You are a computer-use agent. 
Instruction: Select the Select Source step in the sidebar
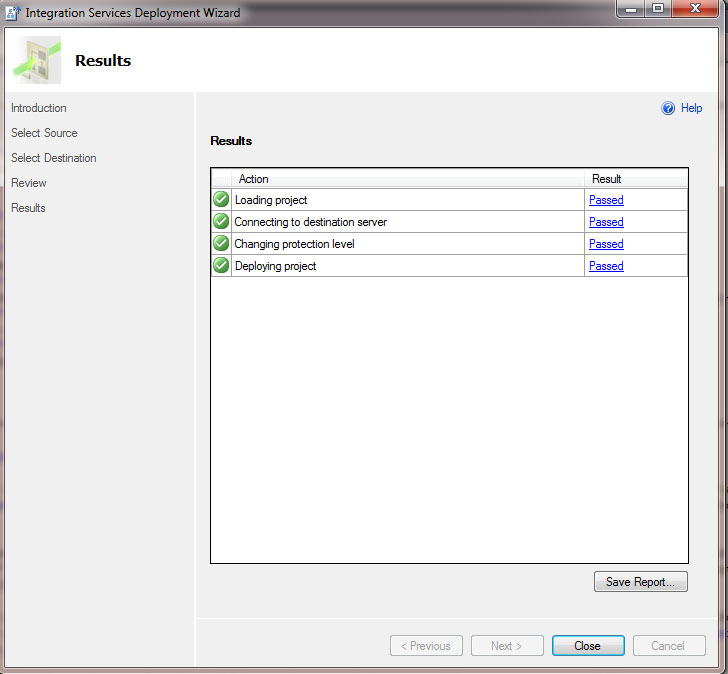44,133
